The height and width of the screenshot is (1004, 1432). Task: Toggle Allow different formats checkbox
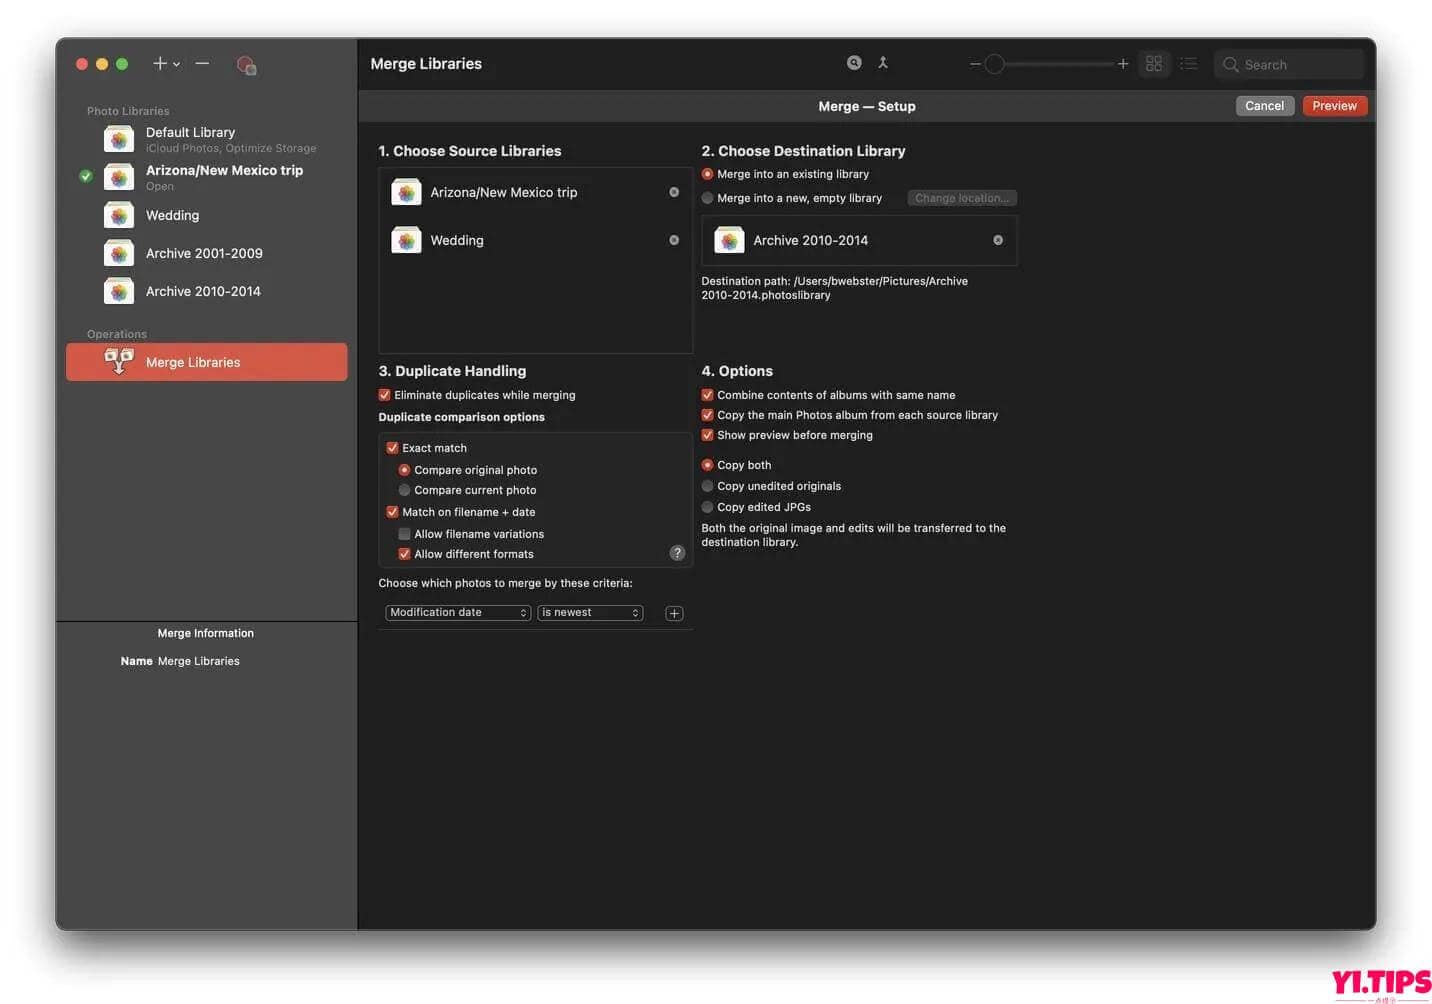coord(405,554)
